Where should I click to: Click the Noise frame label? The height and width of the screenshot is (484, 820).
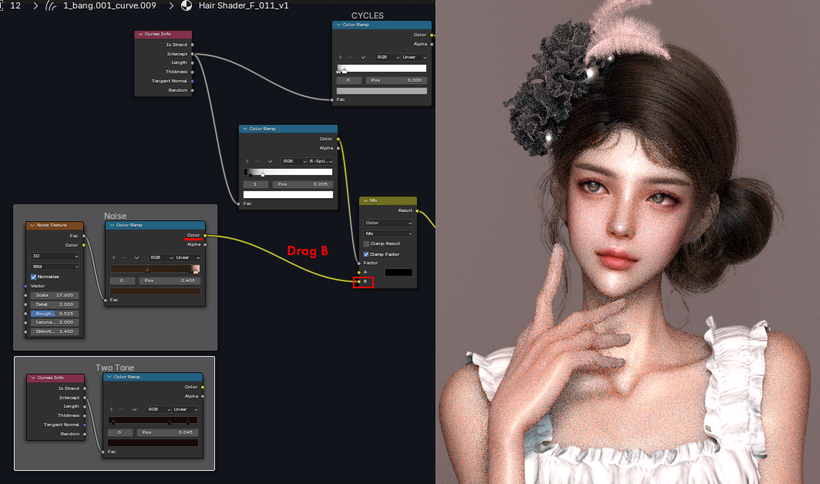click(115, 216)
